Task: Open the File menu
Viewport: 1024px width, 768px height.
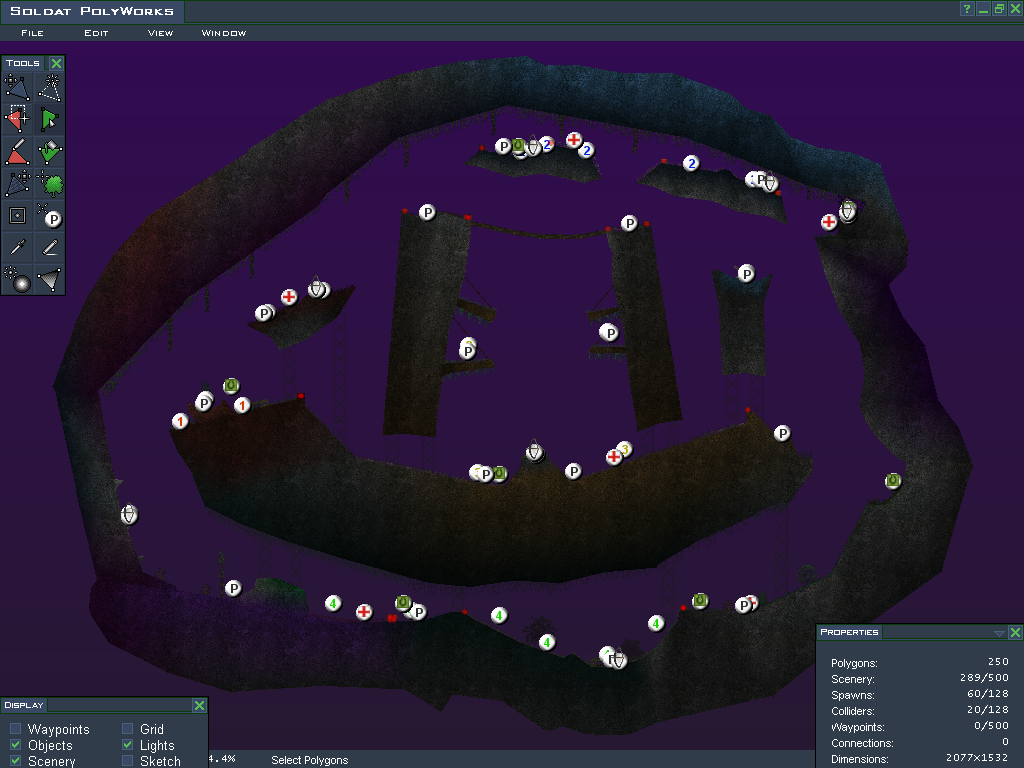Action: tap(32, 33)
